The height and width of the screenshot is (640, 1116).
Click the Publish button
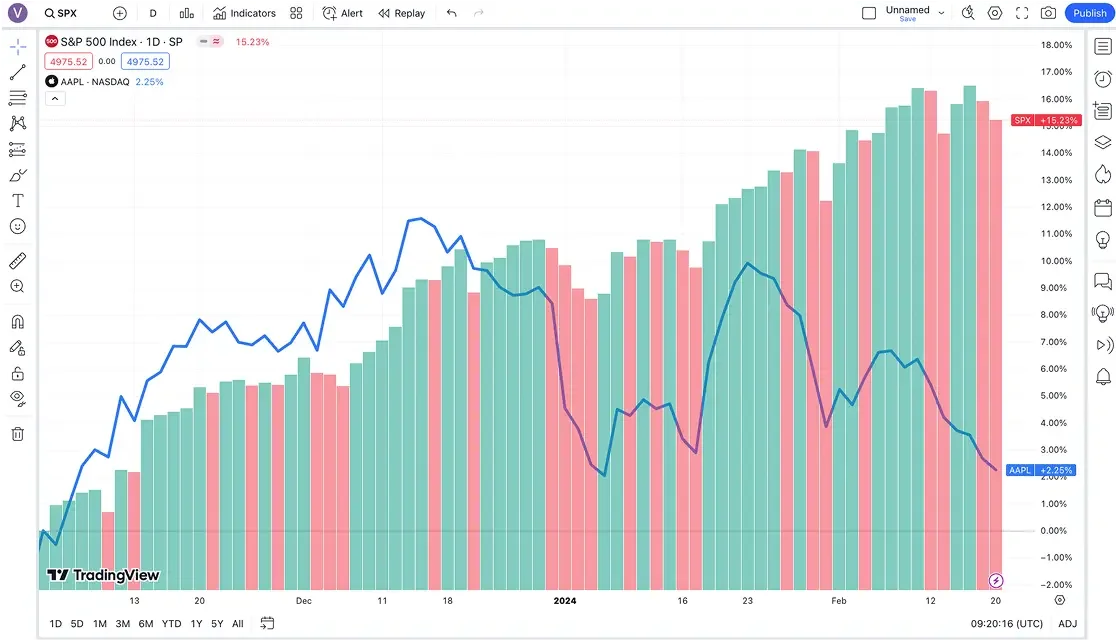(1090, 13)
